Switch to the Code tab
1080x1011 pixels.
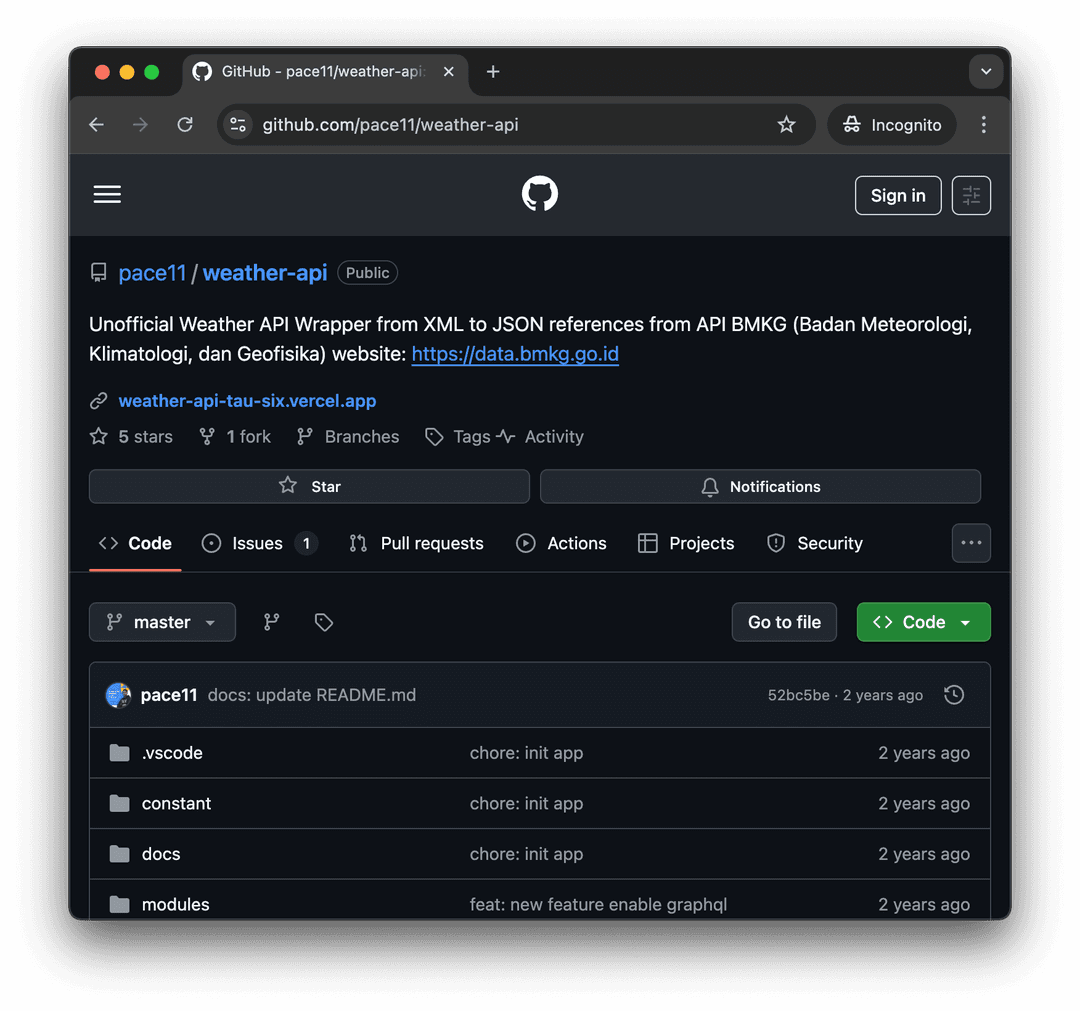pos(136,543)
